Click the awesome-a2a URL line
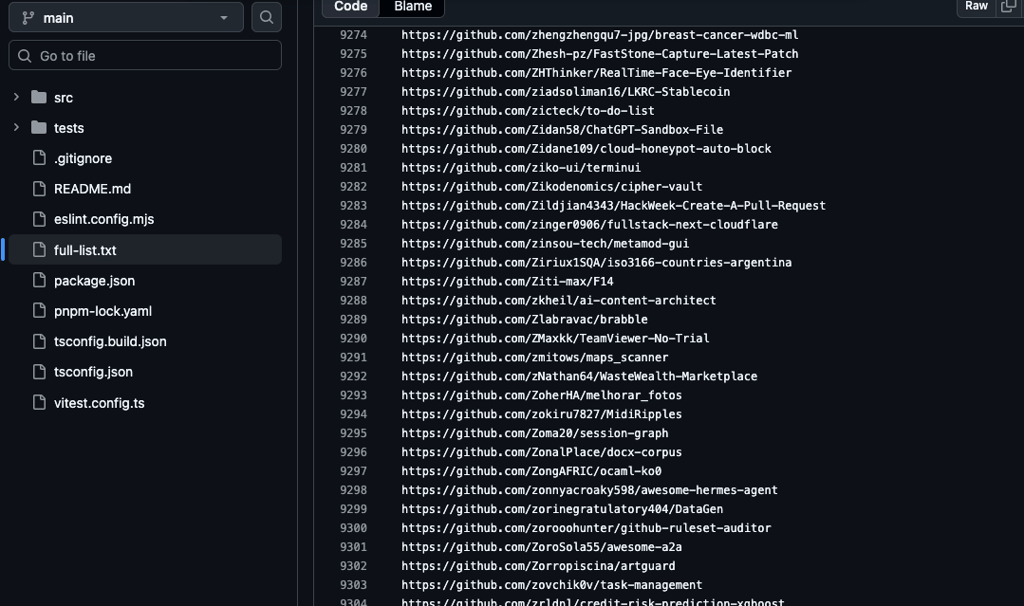The image size is (1024, 606). tap(541, 546)
